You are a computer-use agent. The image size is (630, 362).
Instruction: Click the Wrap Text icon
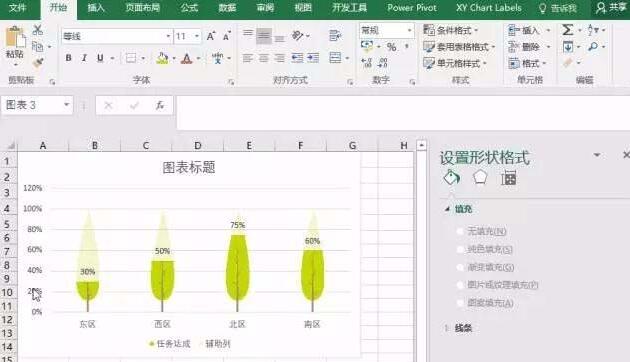[335, 36]
